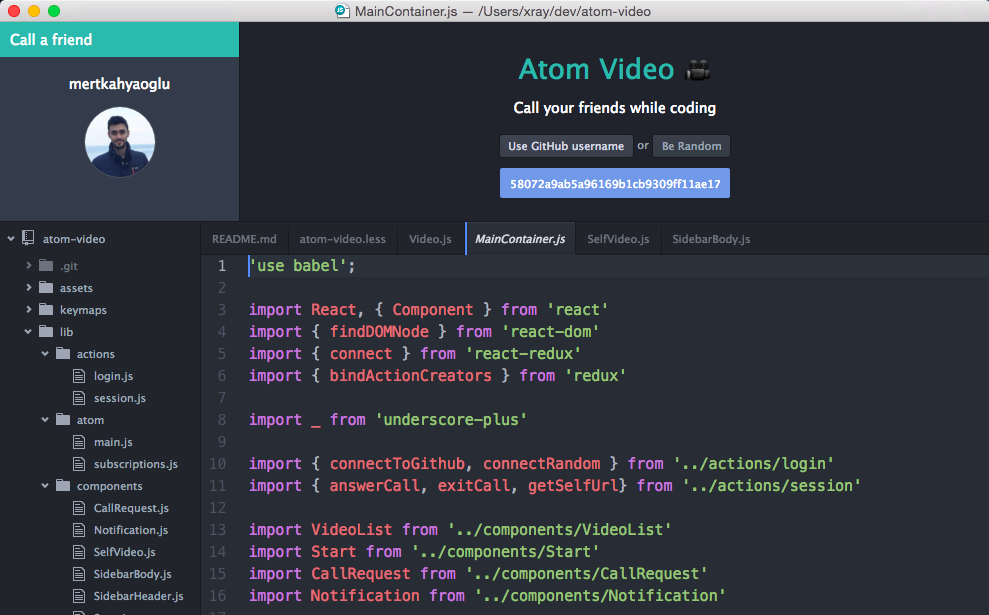Click mertkahyaoglu's avatar photo
Viewport: 989px width, 615px height.
pyautogui.click(x=120, y=142)
